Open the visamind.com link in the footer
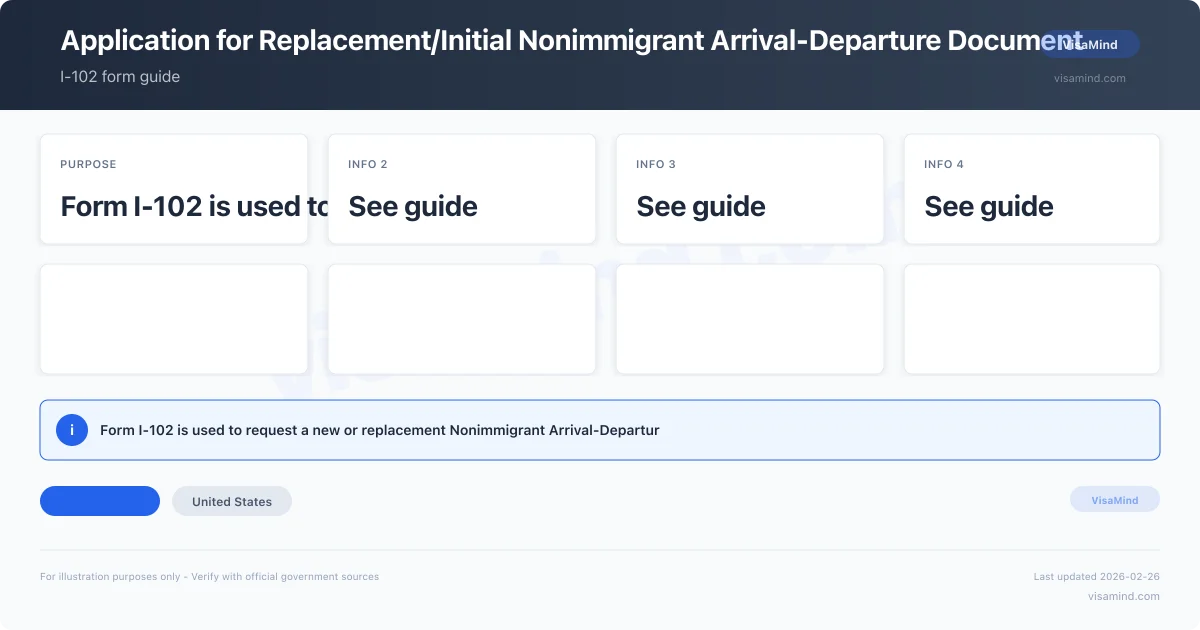This screenshot has height=630, width=1200. point(1124,596)
